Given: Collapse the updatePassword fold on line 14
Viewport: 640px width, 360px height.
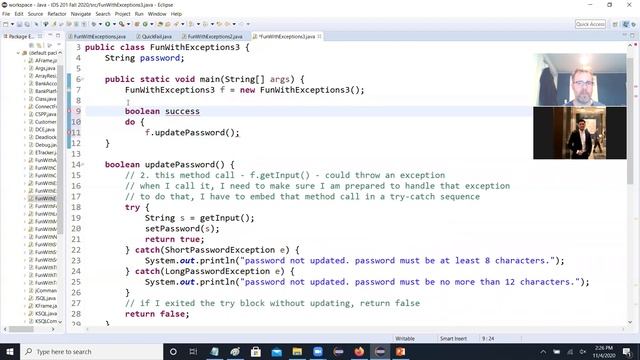Looking at the screenshot, I should click(x=83, y=164).
